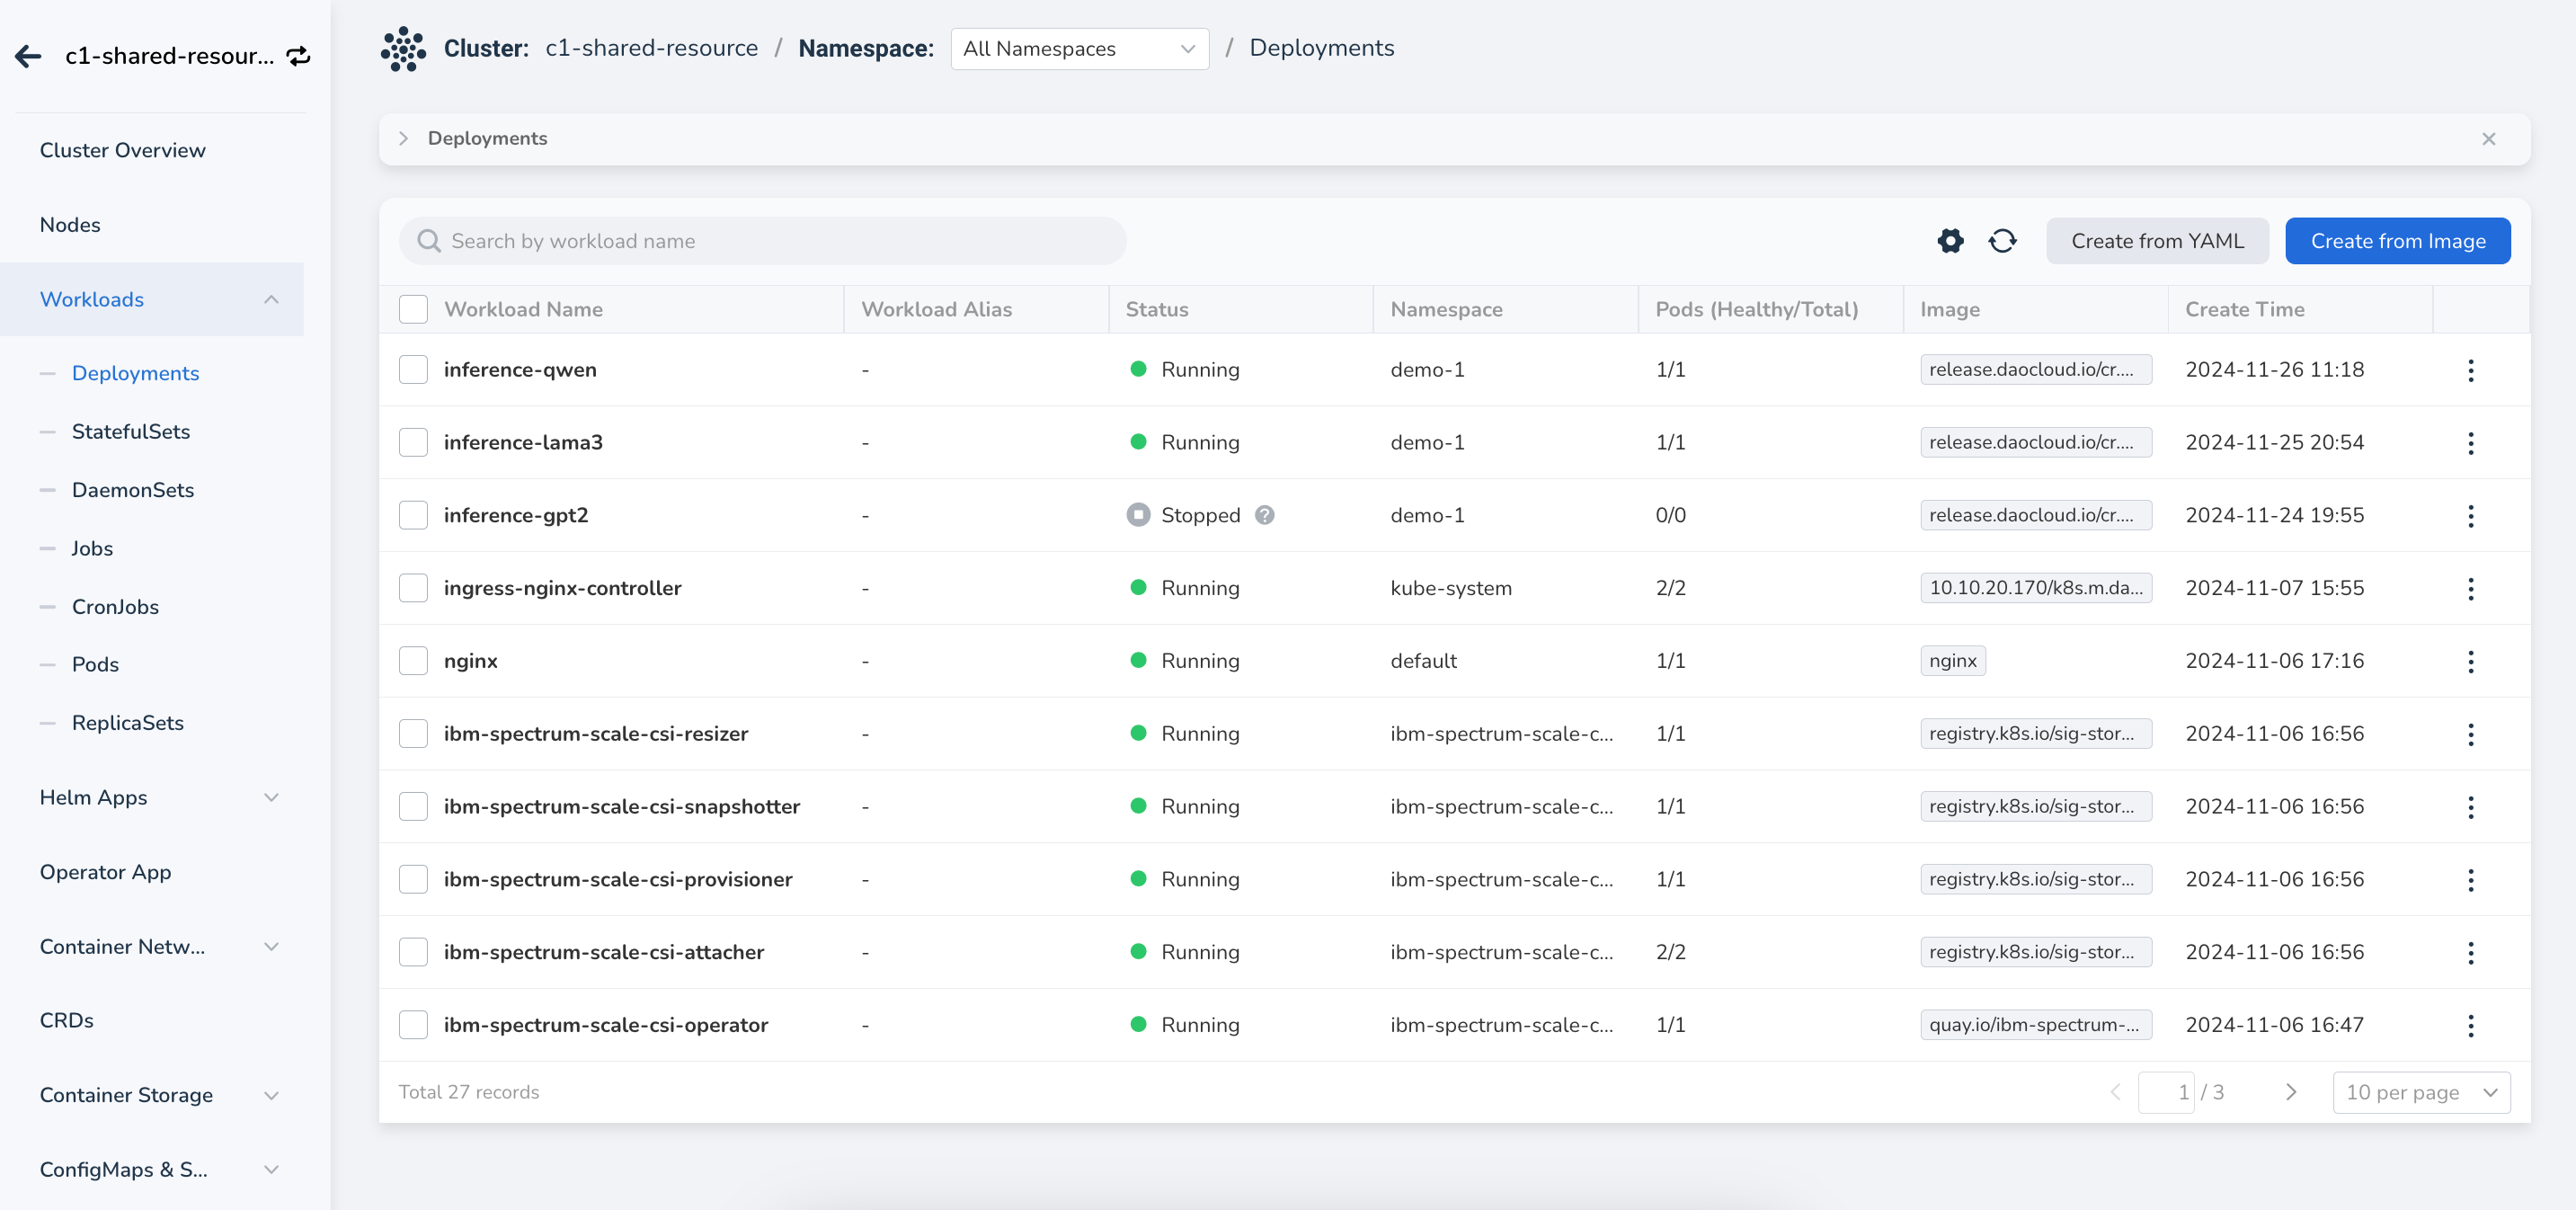The image size is (2576, 1210).
Task: Open actions menu for inference-gpt2
Action: (x=2470, y=516)
